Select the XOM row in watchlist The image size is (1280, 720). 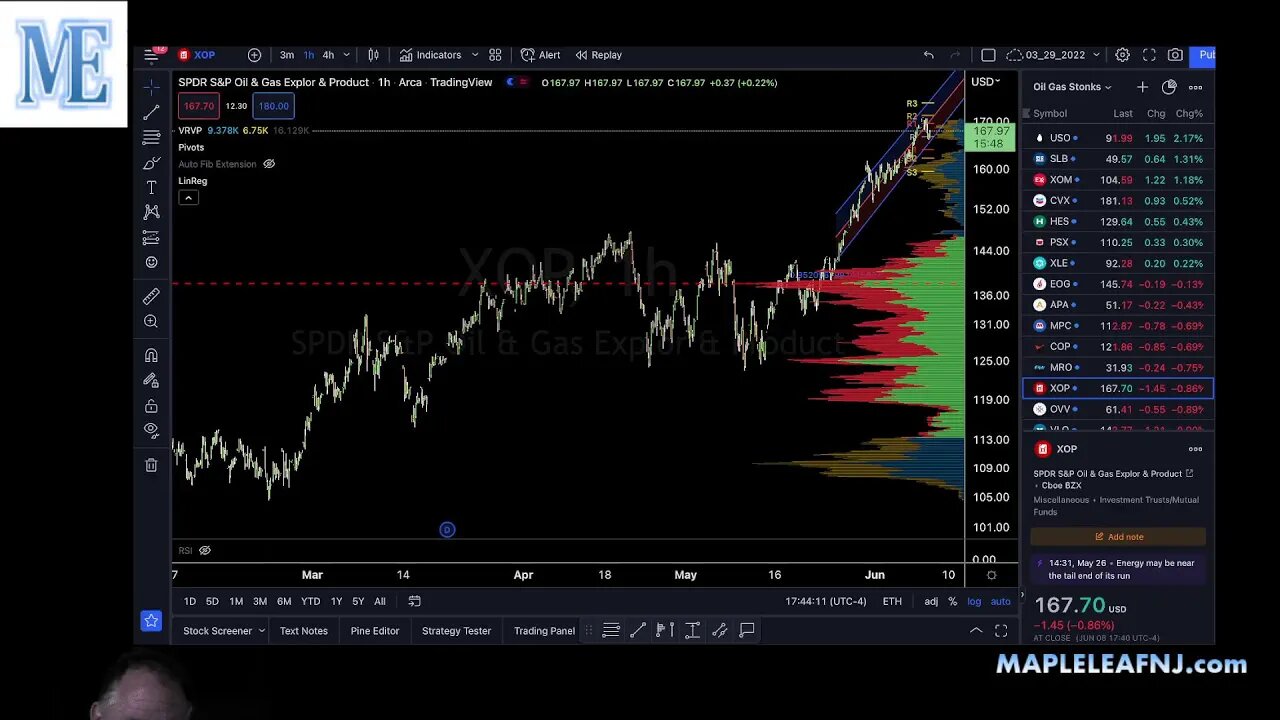coord(1118,180)
